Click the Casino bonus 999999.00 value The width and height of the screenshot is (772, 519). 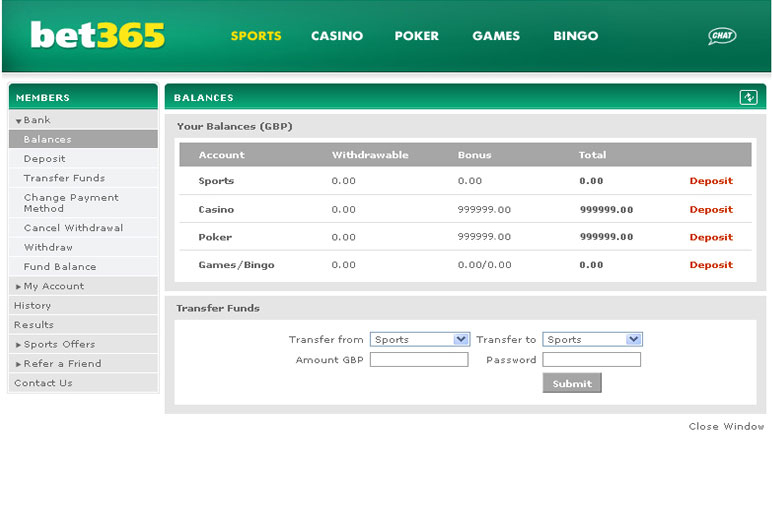point(484,209)
